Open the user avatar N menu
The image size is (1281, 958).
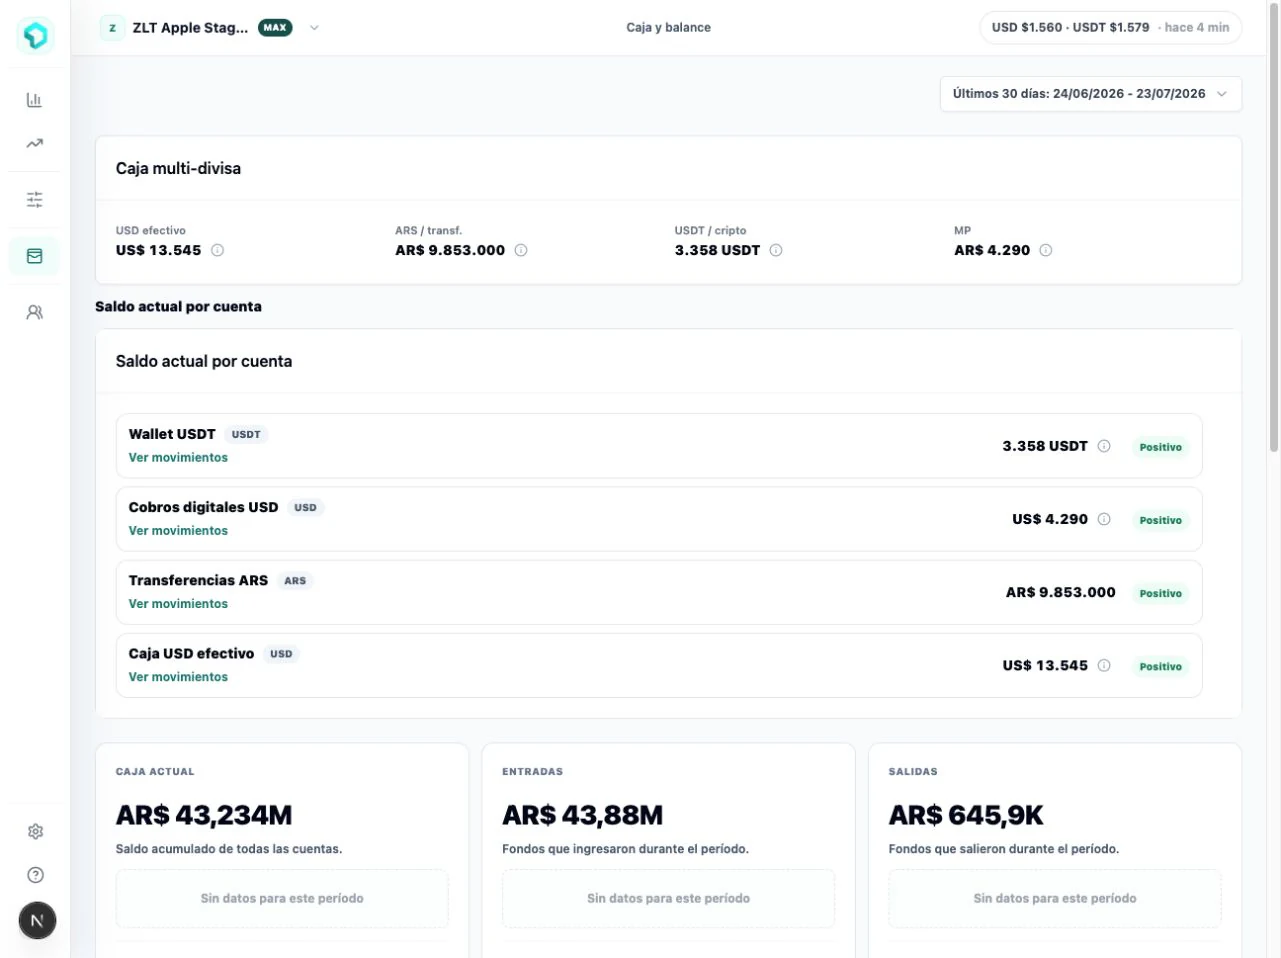coord(37,921)
